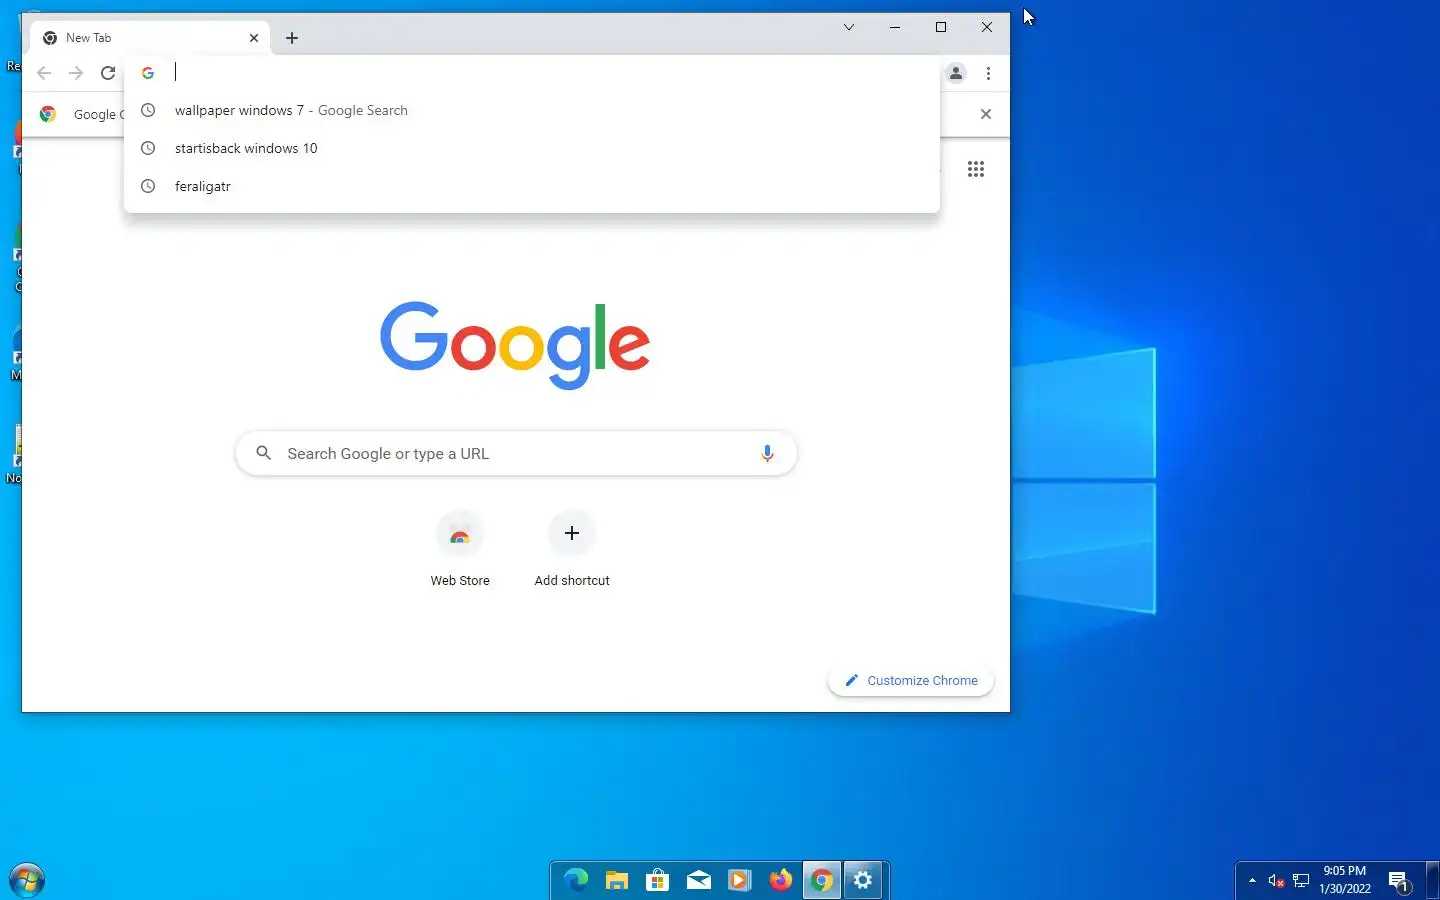Open Settings gear in taskbar
Screen dimensions: 1440x900
click(863, 880)
